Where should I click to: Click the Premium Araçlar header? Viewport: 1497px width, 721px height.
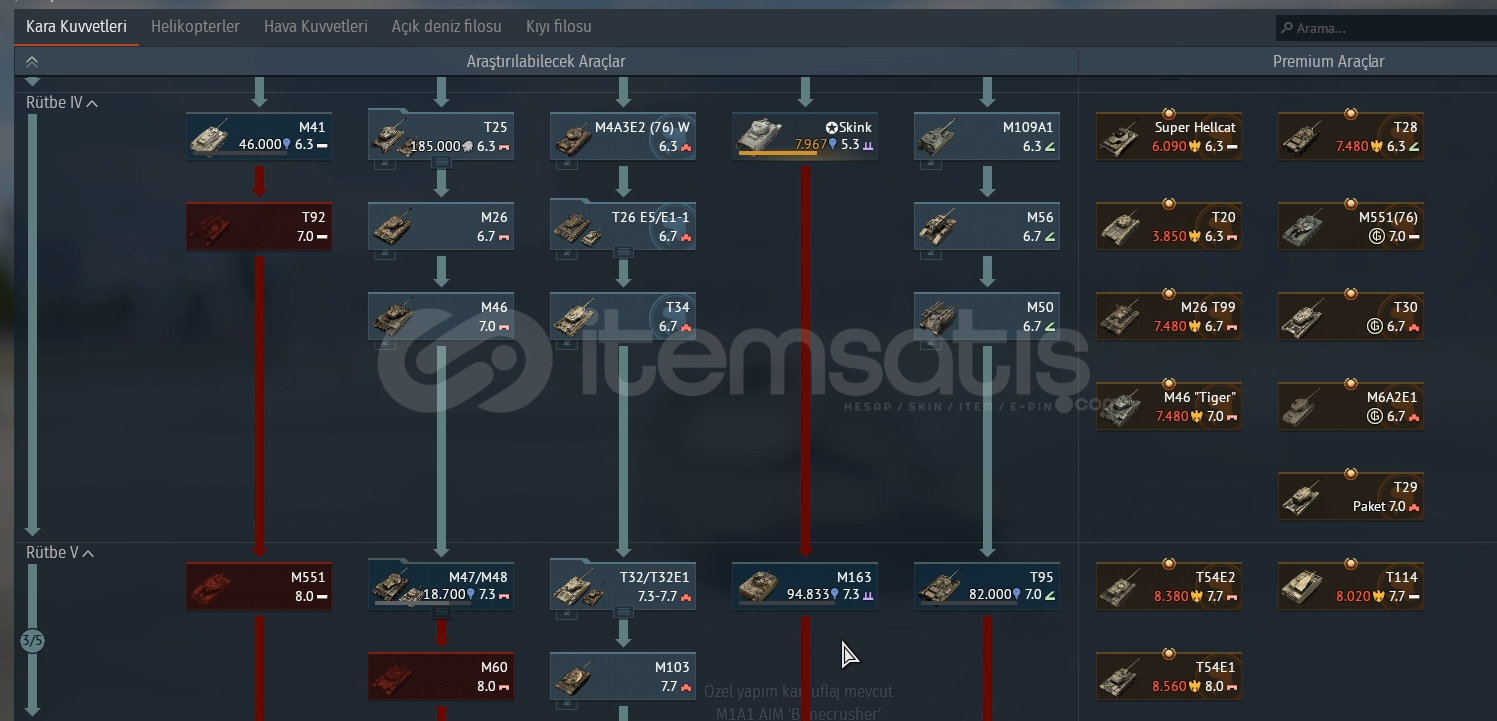[x=1329, y=62]
